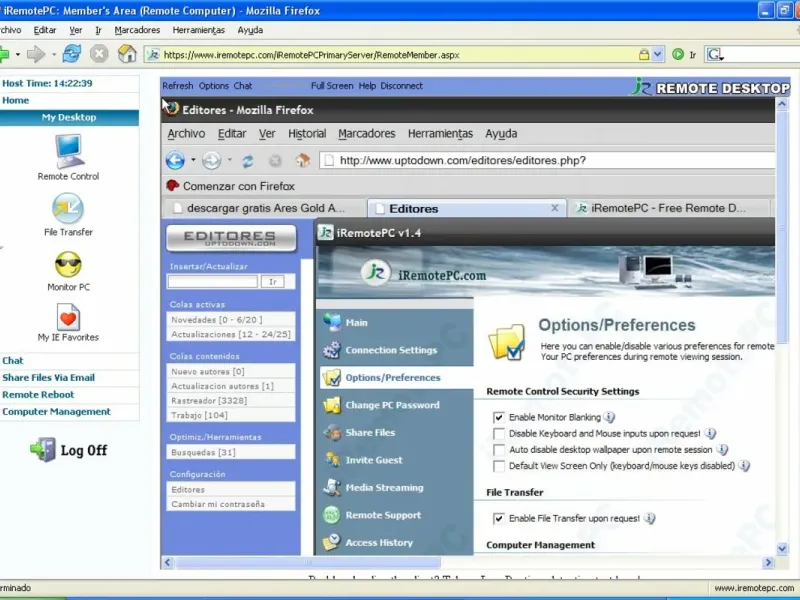This screenshot has width=800, height=600.
Task: Click remote Firefox forward arrow
Action: (211, 161)
